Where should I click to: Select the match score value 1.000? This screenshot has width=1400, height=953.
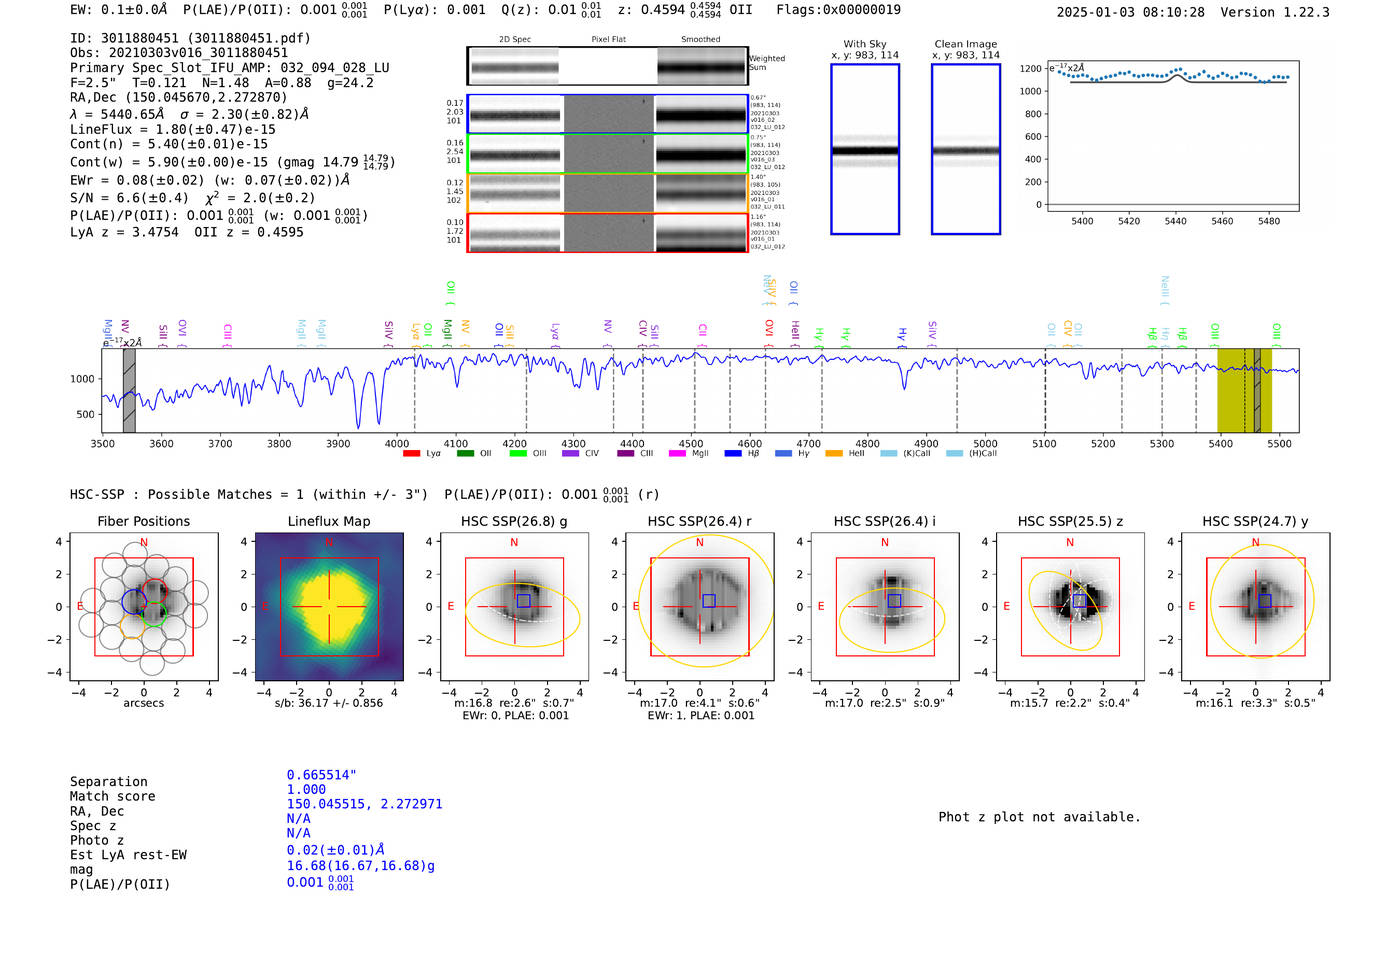click(306, 789)
